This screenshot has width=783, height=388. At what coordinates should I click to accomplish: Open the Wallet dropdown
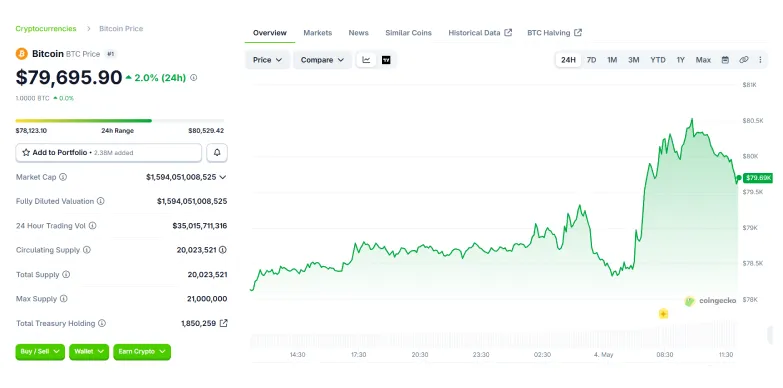(x=89, y=352)
